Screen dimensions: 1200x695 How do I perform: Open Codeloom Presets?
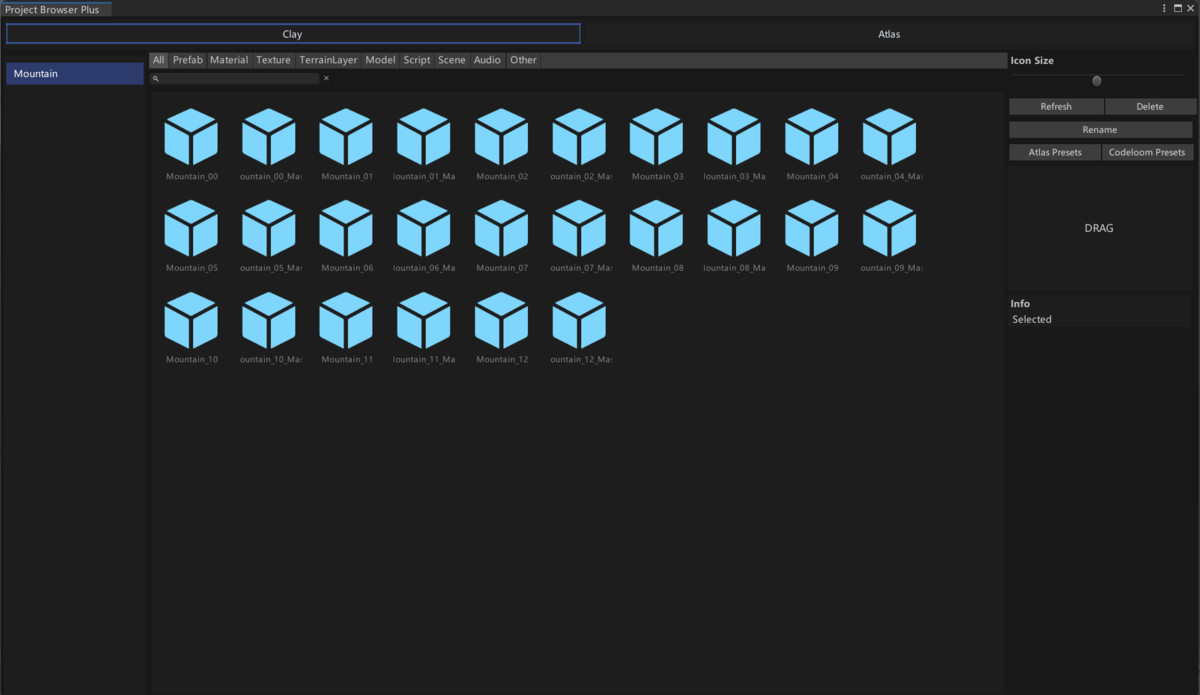(x=1147, y=152)
